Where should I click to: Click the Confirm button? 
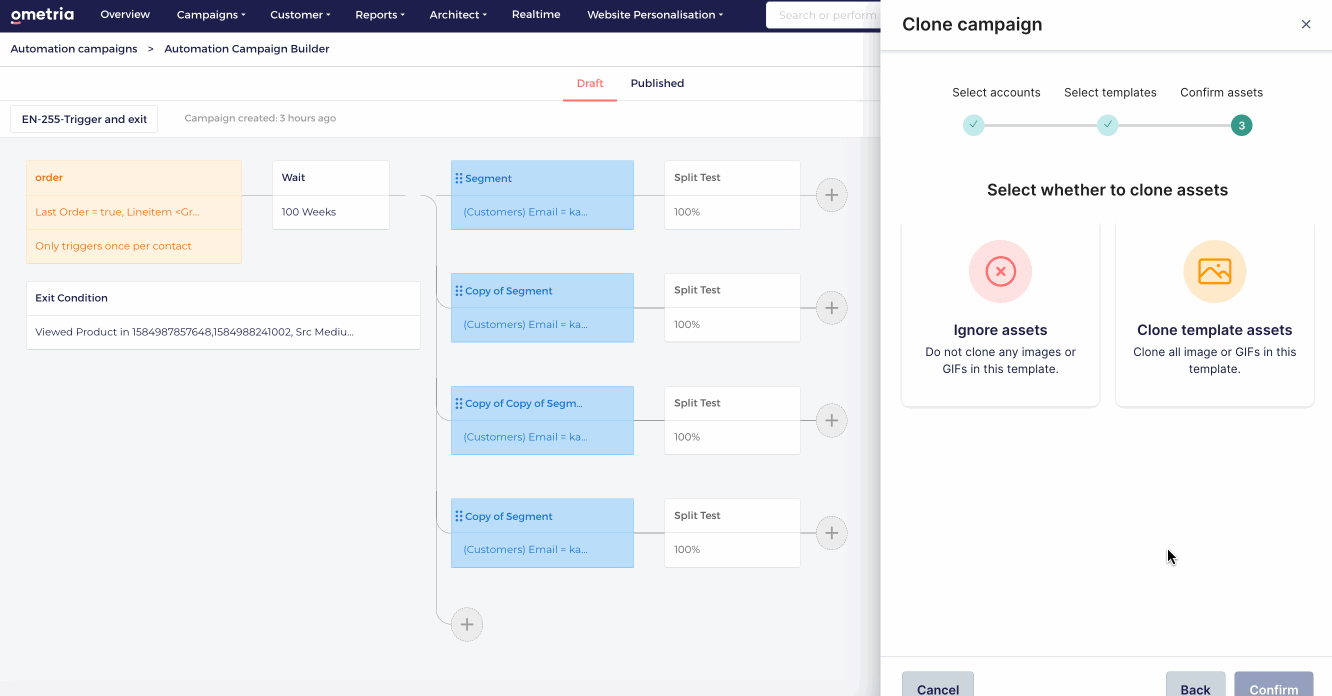pyautogui.click(x=1274, y=684)
